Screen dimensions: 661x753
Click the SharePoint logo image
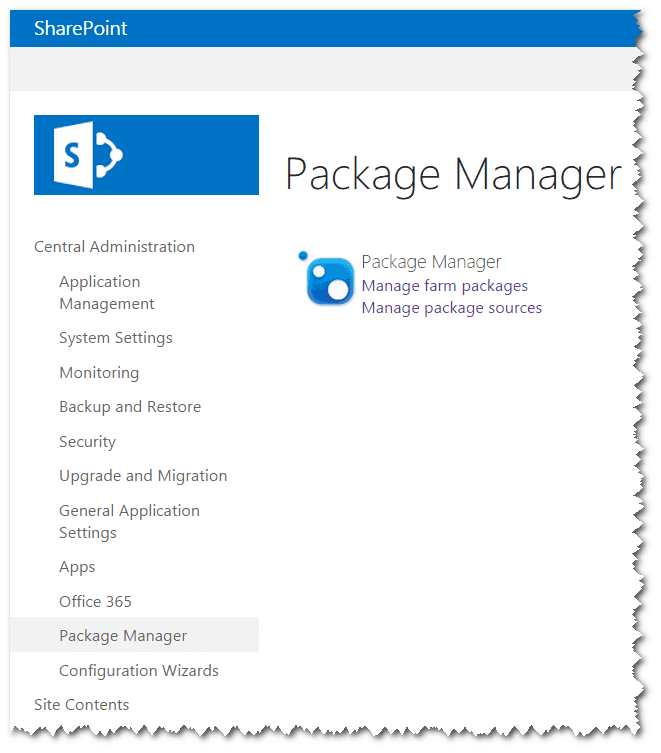pos(146,155)
